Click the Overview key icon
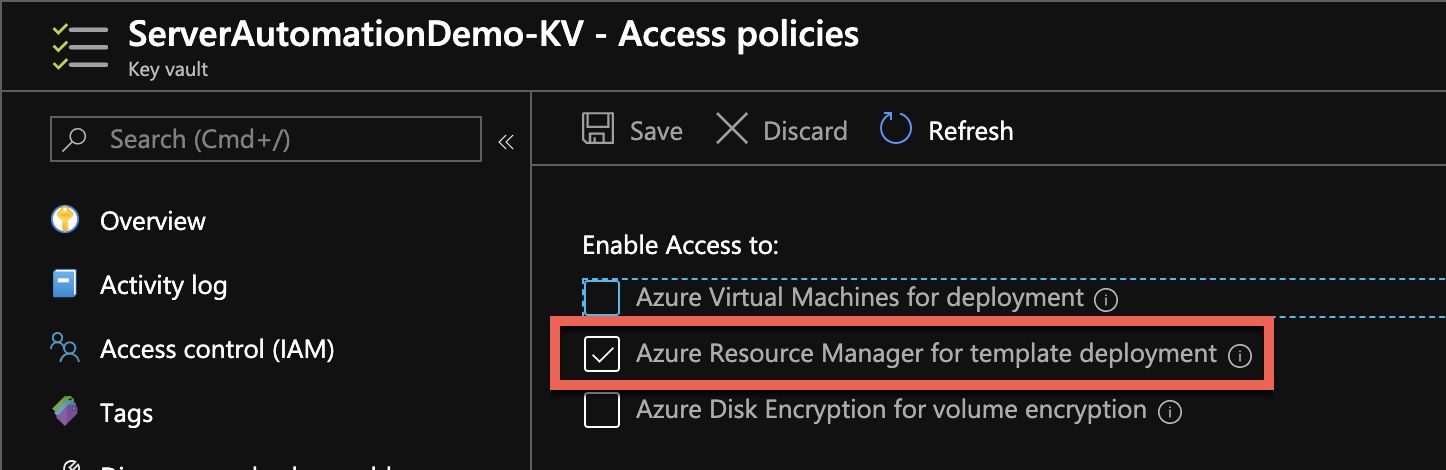 pyautogui.click(x=65, y=221)
